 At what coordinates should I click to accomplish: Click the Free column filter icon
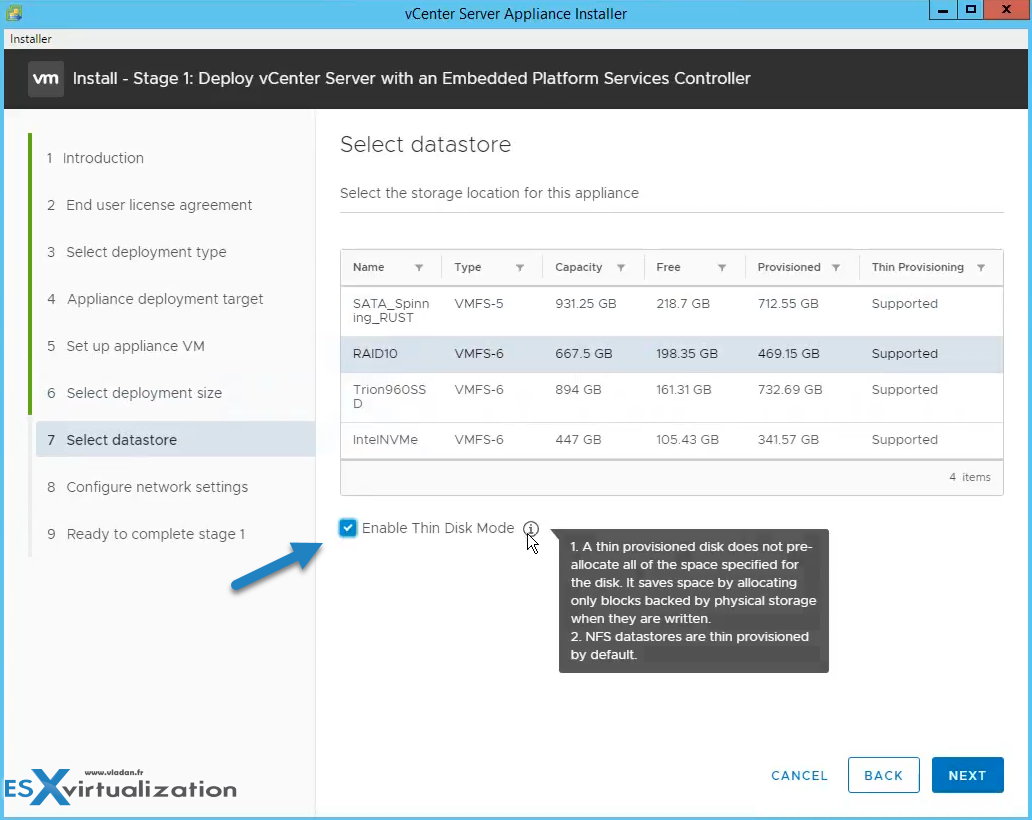pyautogui.click(x=722, y=268)
